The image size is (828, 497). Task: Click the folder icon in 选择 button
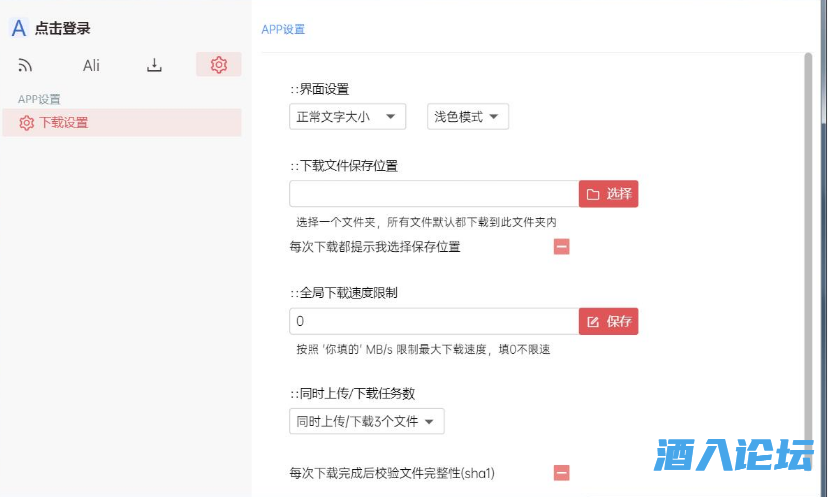[x=593, y=194]
